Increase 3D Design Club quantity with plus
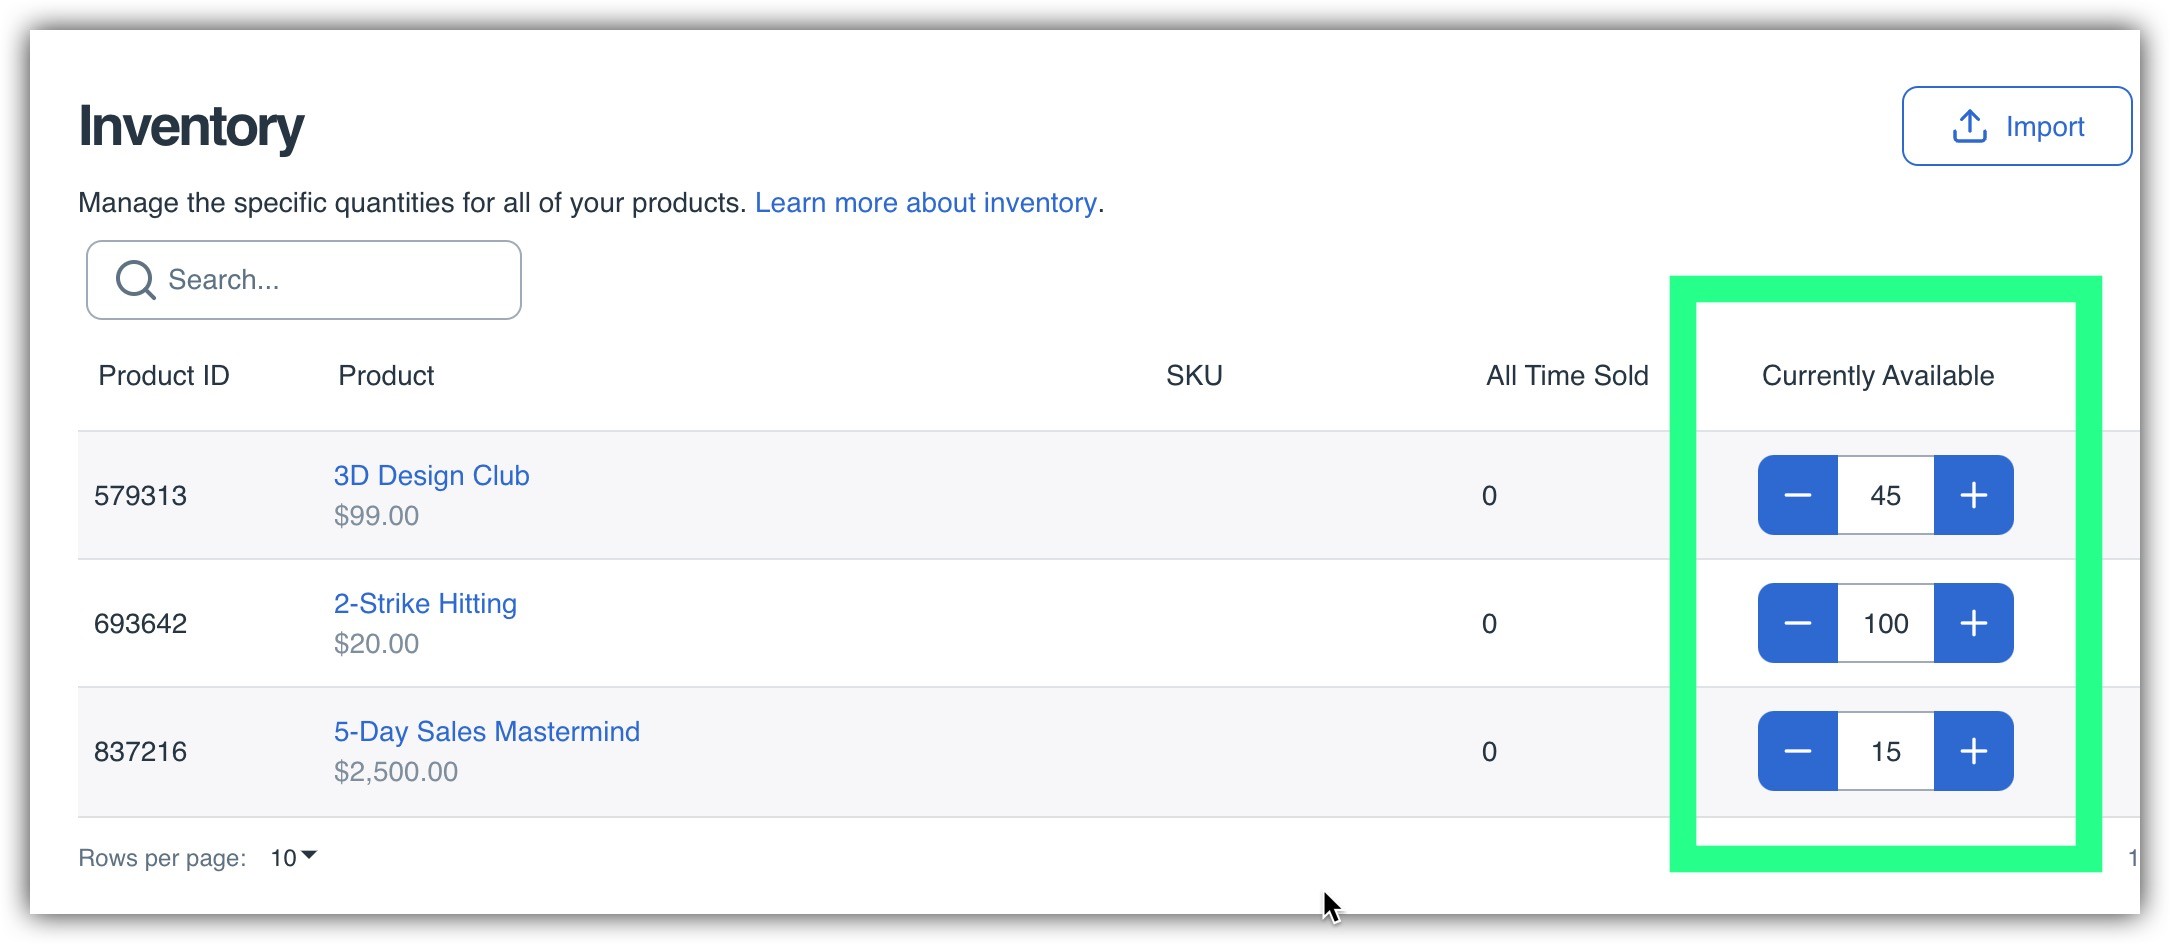Screen dimensions: 2170x944 (x=1973, y=495)
